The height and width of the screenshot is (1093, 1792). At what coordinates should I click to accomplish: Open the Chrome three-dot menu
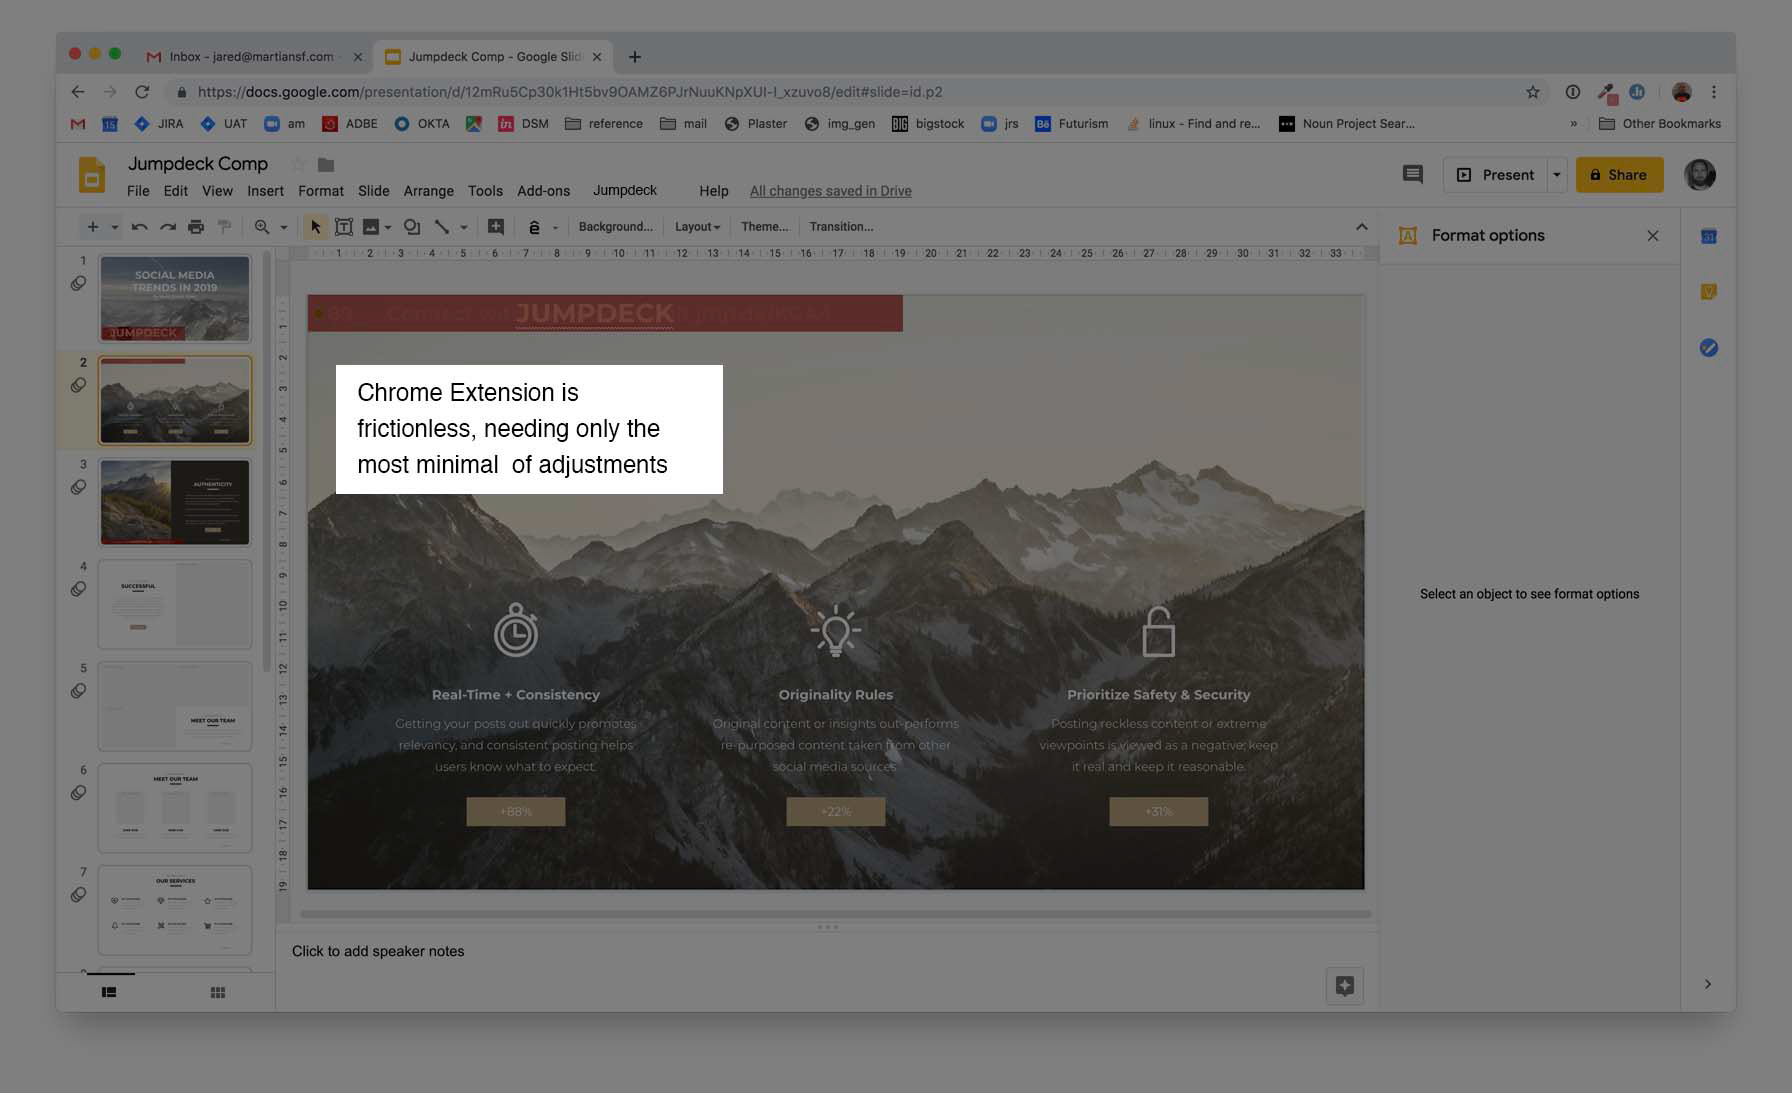(x=1714, y=92)
